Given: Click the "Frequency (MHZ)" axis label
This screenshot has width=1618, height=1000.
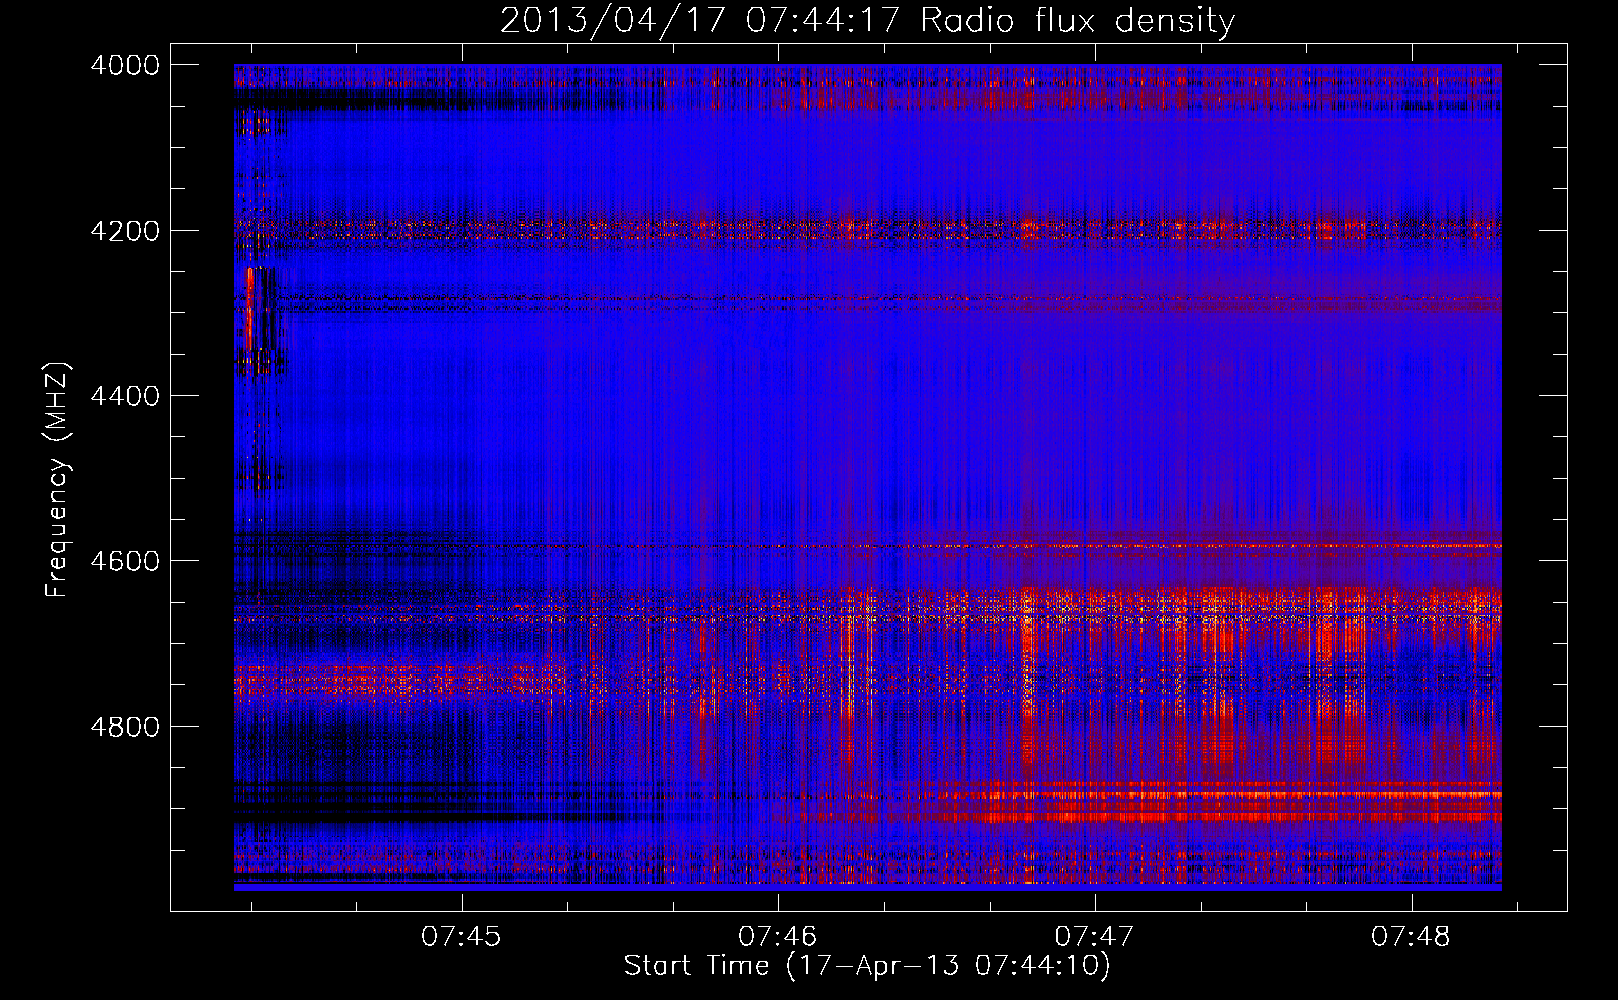Looking at the screenshot, I should click(x=58, y=480).
